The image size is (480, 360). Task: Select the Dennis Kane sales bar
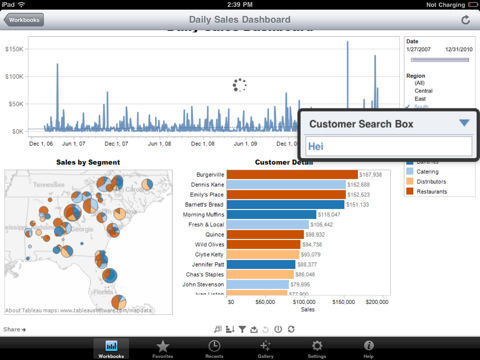[x=286, y=184]
